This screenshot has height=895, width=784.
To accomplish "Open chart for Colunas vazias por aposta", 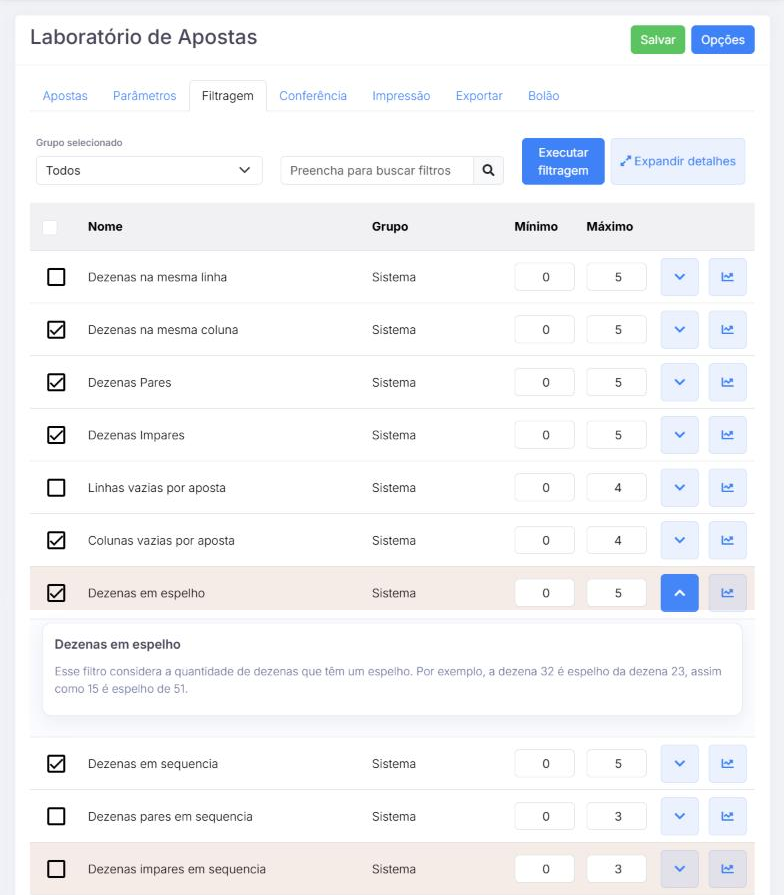I will point(727,540).
